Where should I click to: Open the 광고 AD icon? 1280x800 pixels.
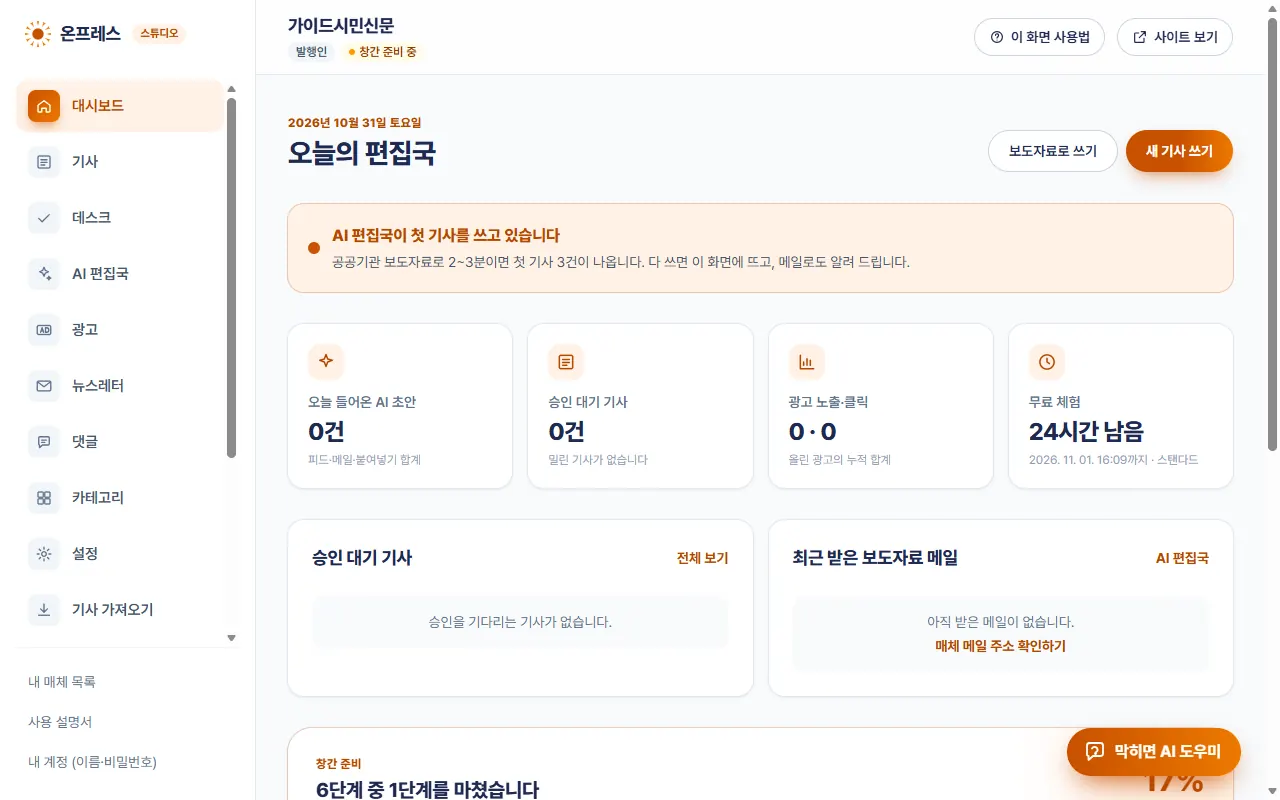44,330
